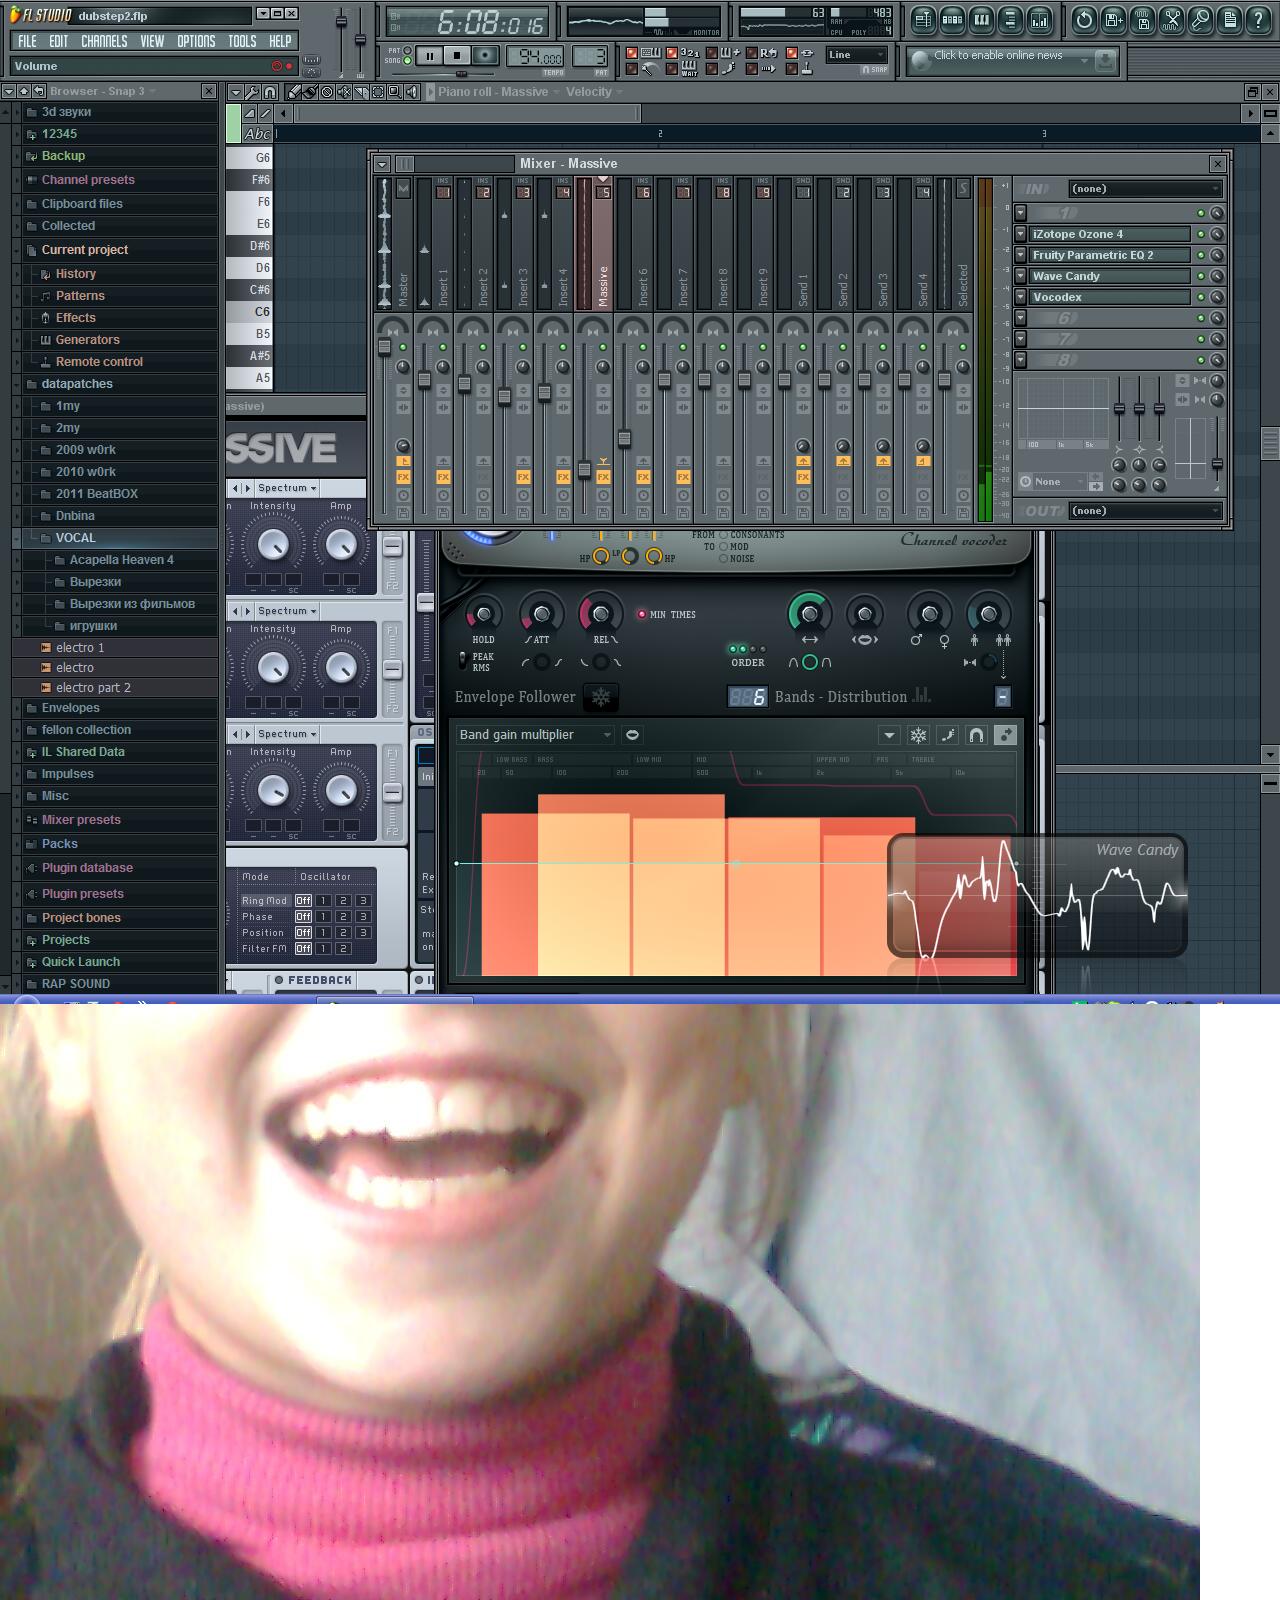Open the Fruity Parametric EQ 2 slot
This screenshot has height=1600, width=1280.
[1110, 255]
